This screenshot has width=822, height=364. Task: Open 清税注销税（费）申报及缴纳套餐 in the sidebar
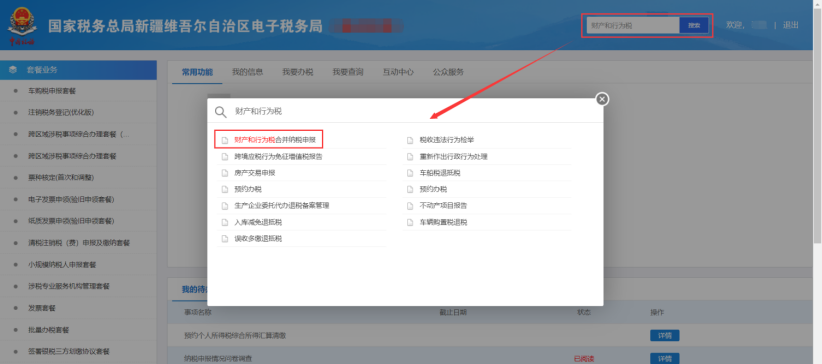point(78,243)
